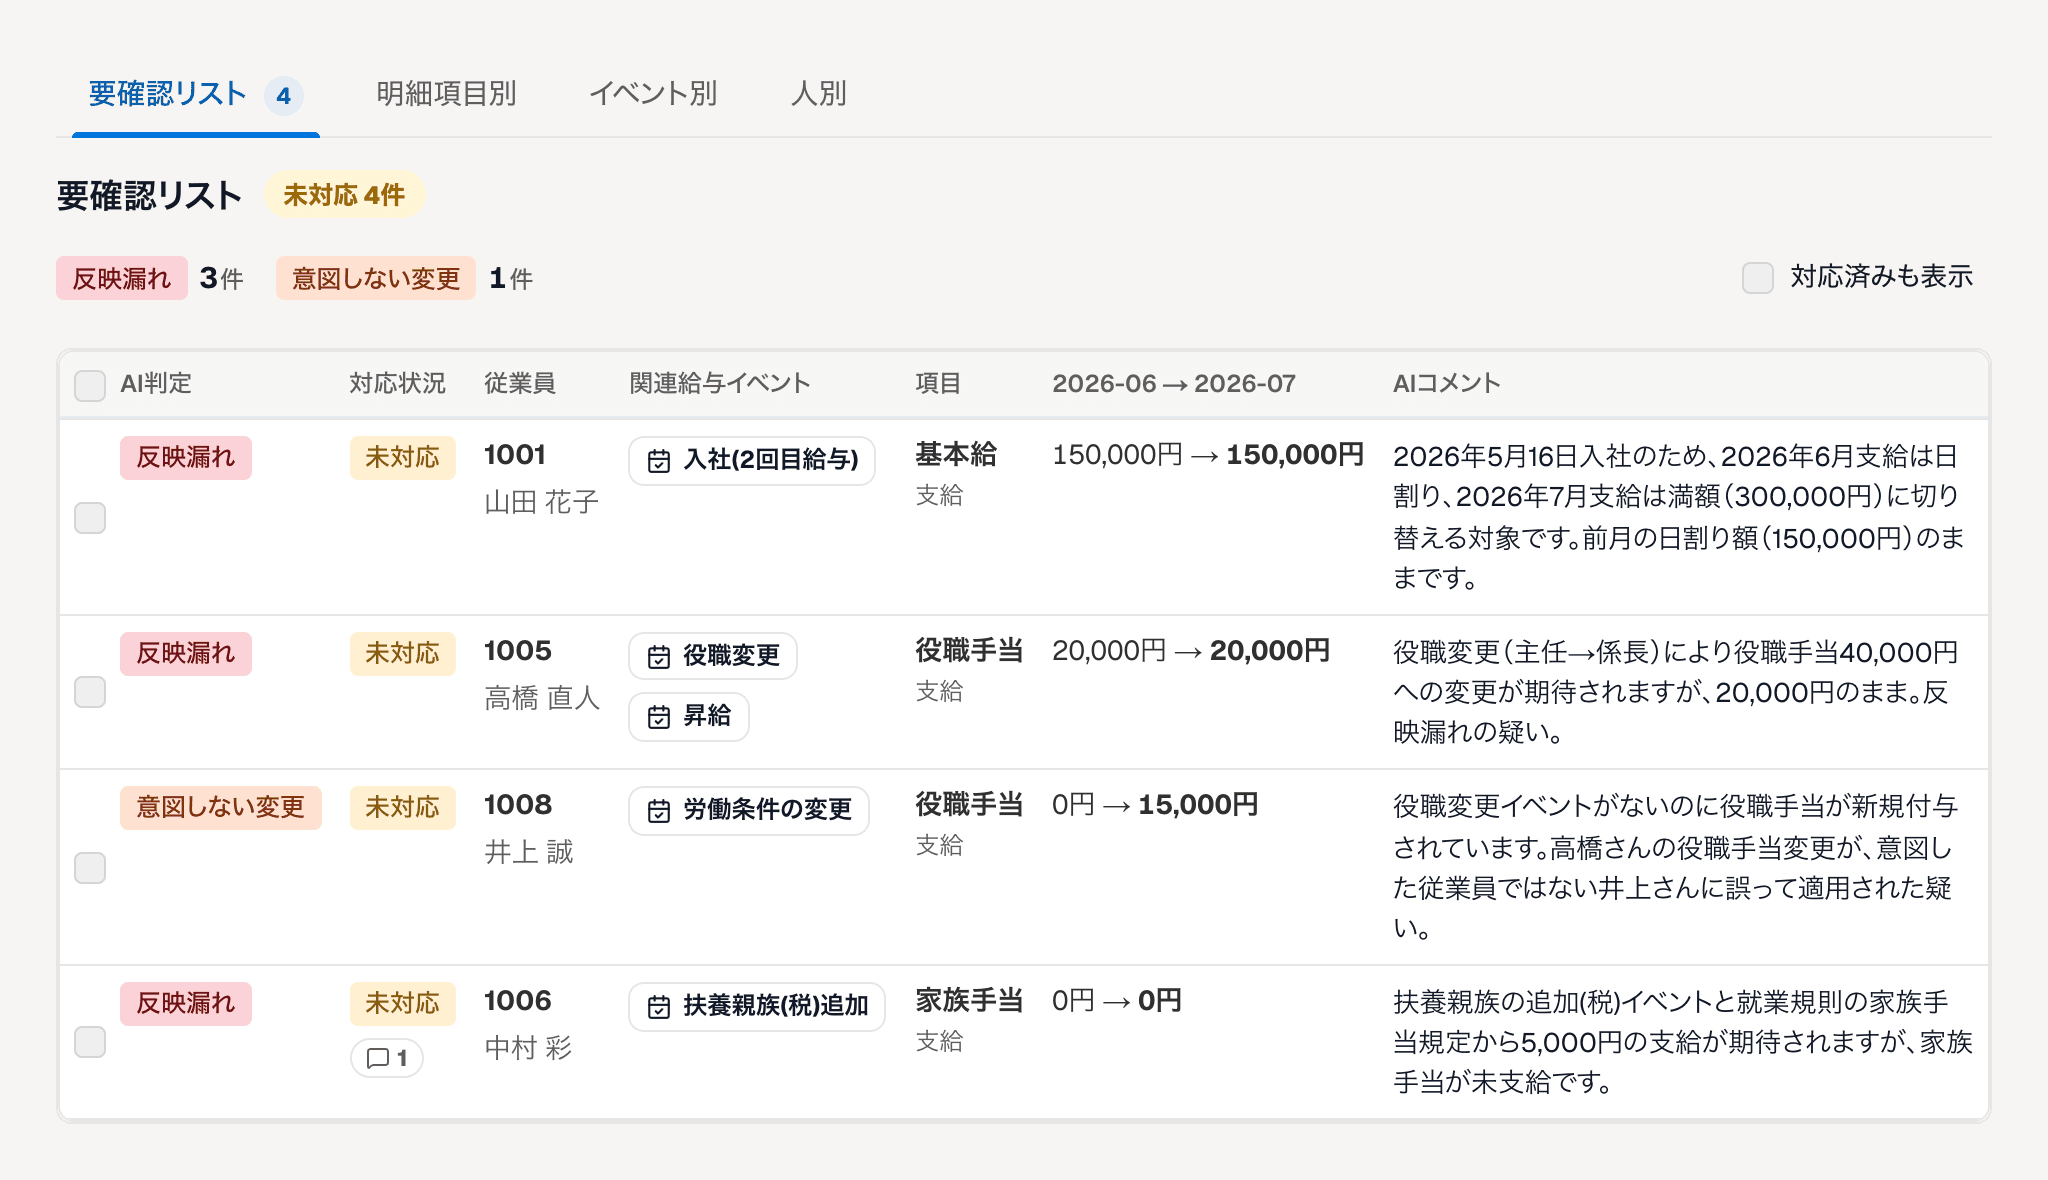The height and width of the screenshot is (1180, 2048).
Task: Click the amount 0円 → 15,000円
Action: pyautogui.click(x=1155, y=805)
